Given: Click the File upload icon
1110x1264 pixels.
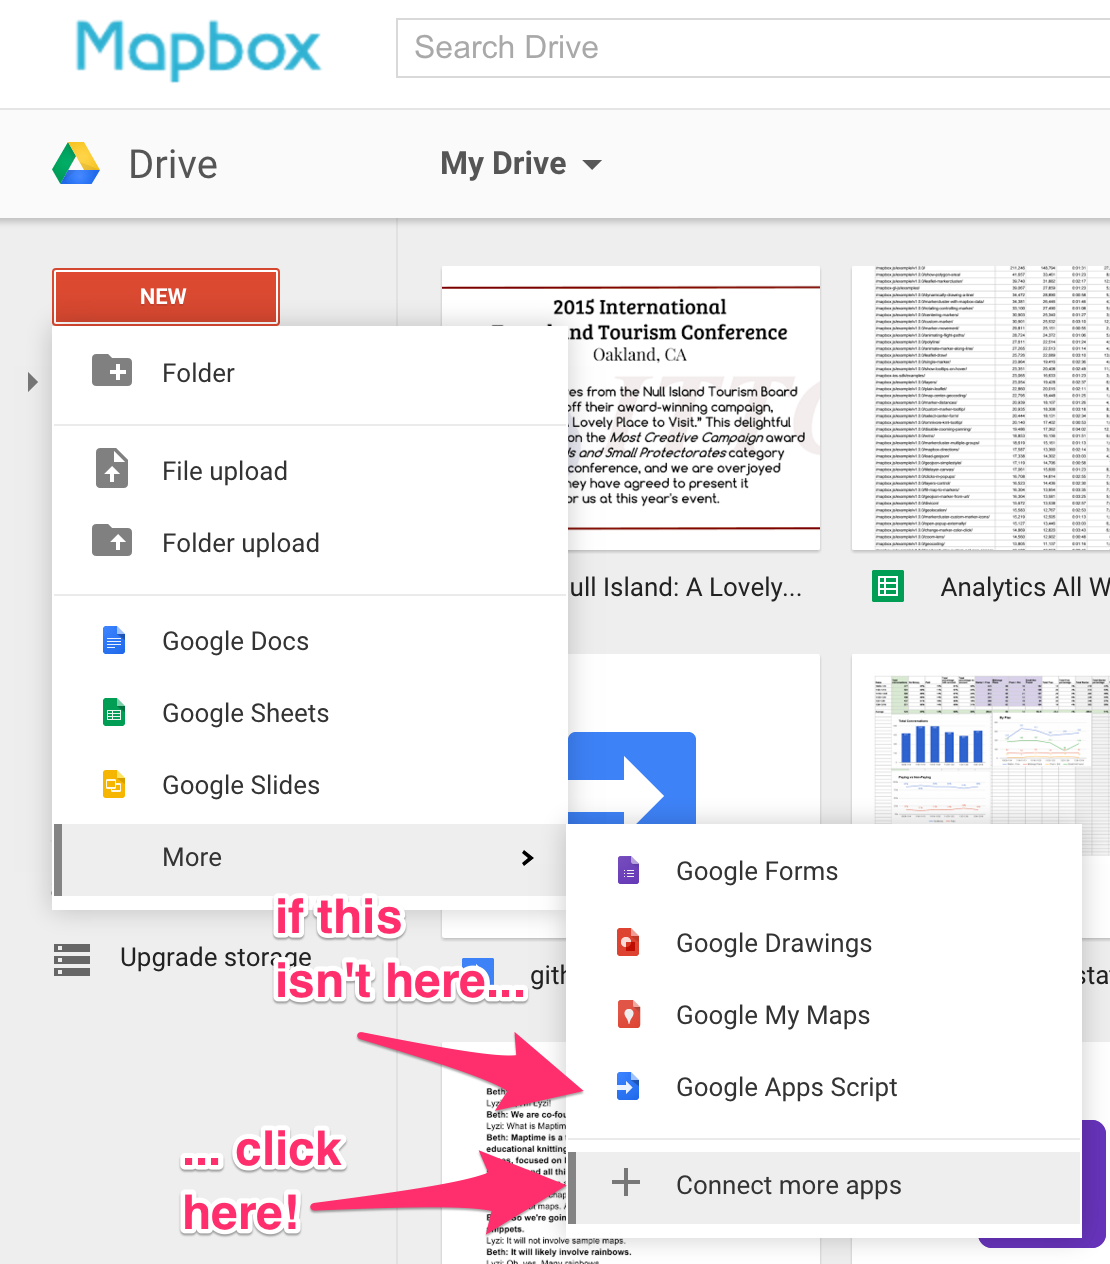Looking at the screenshot, I should (x=112, y=468).
